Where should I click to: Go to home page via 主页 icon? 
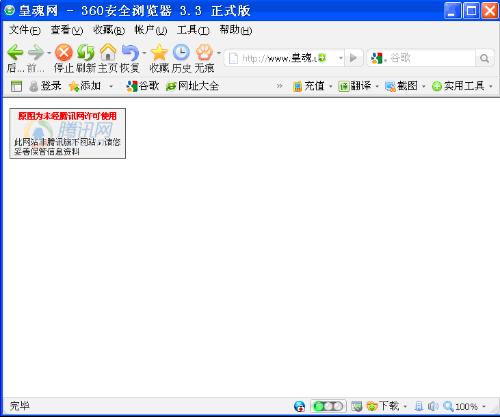108,53
